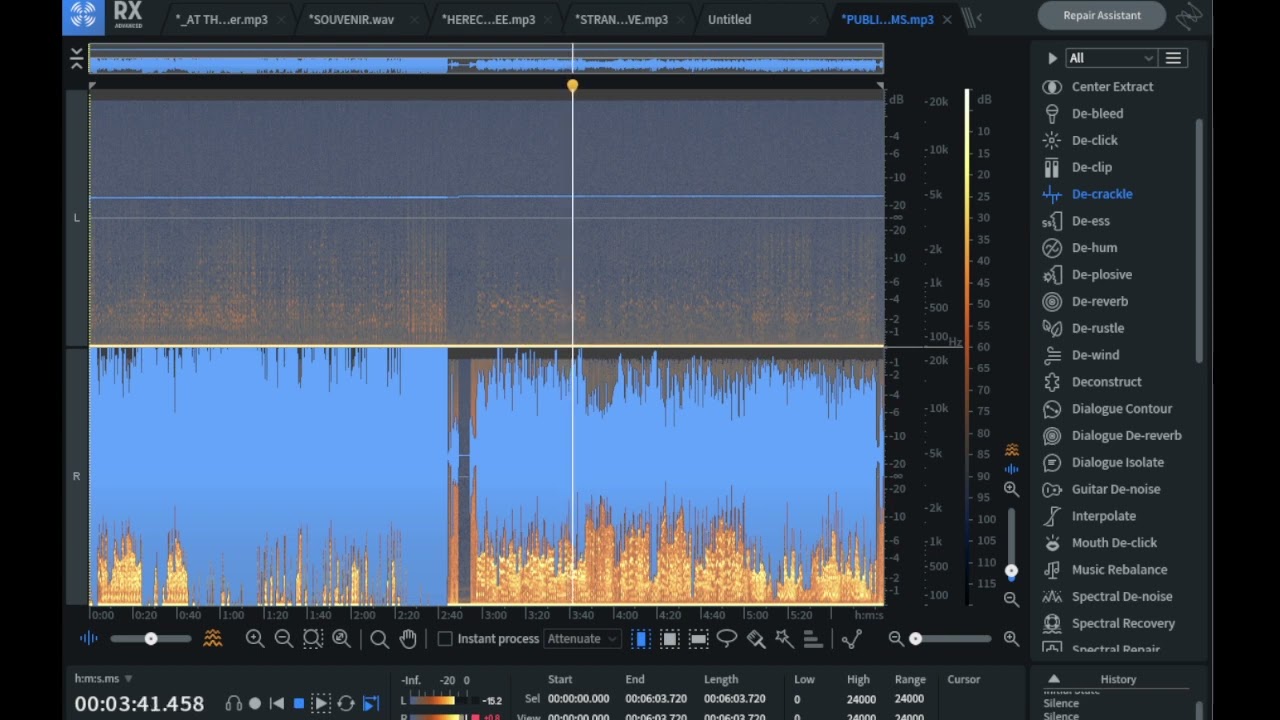Select the brush selection tool

(756, 639)
